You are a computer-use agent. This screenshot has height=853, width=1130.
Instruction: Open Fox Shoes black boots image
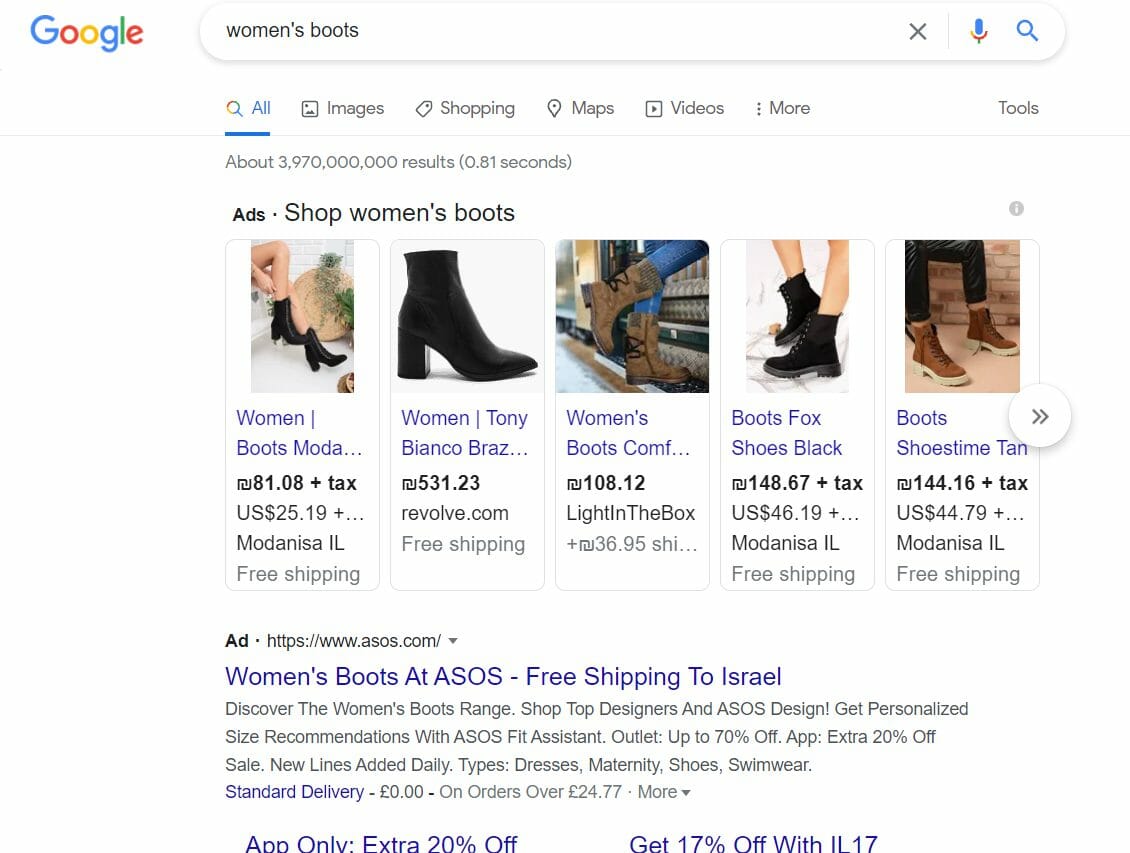pos(798,316)
